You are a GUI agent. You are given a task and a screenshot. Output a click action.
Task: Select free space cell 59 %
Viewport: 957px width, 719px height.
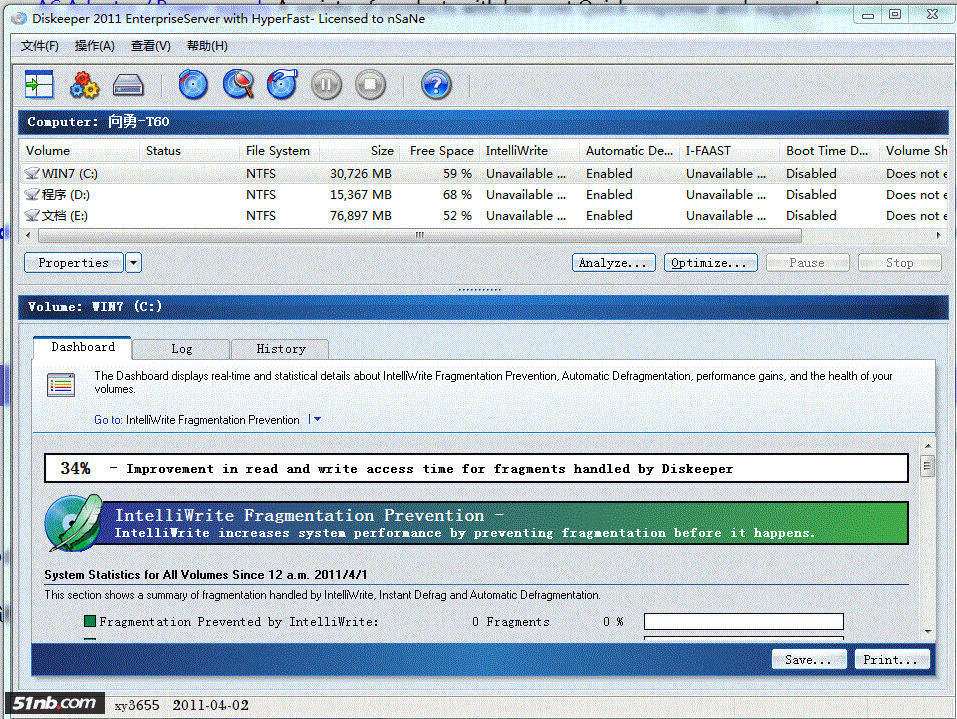pos(457,174)
